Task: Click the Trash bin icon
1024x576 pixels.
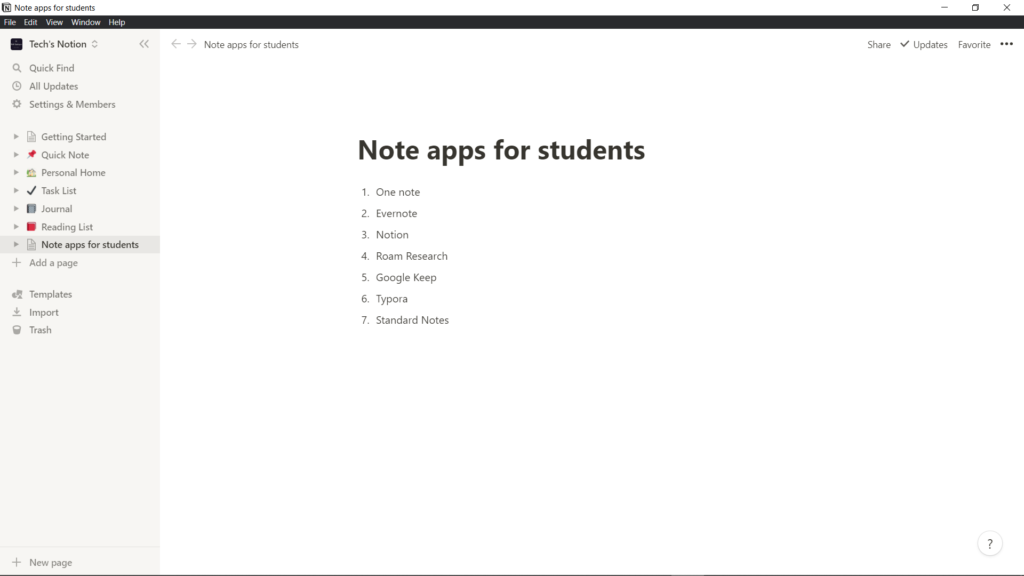Action: [x=17, y=330]
